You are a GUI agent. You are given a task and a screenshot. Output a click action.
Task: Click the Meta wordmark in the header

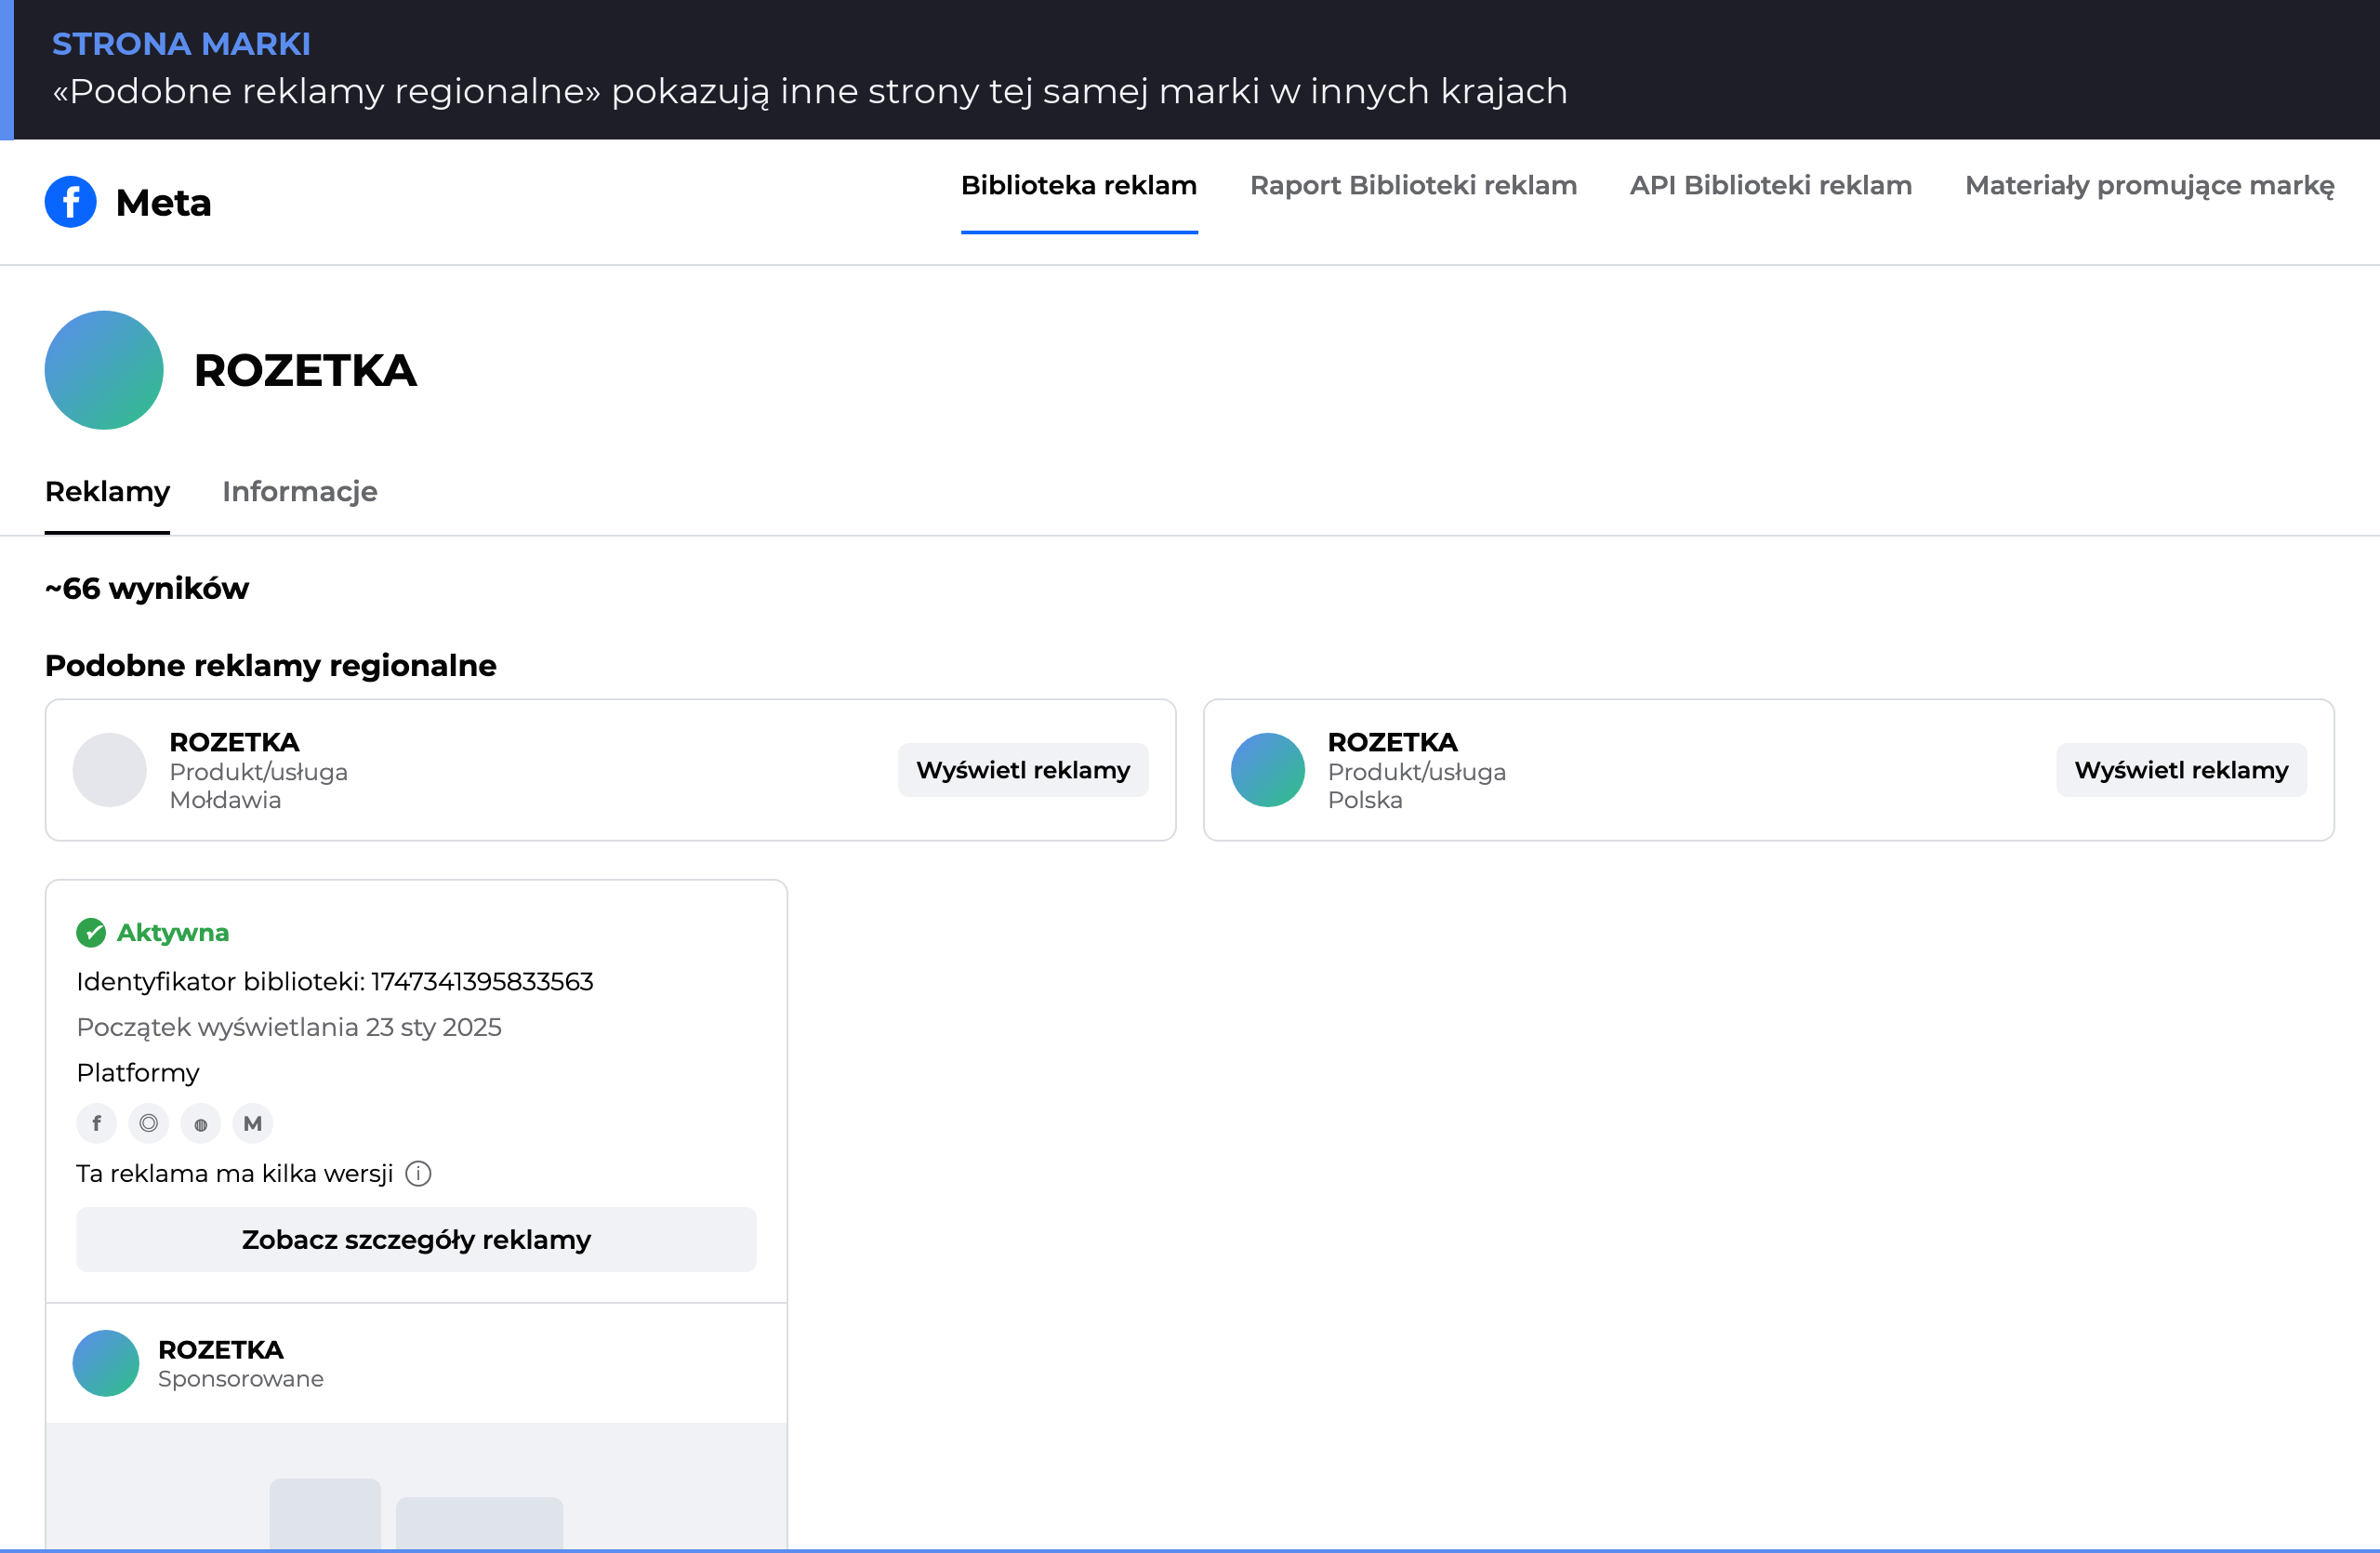(164, 203)
